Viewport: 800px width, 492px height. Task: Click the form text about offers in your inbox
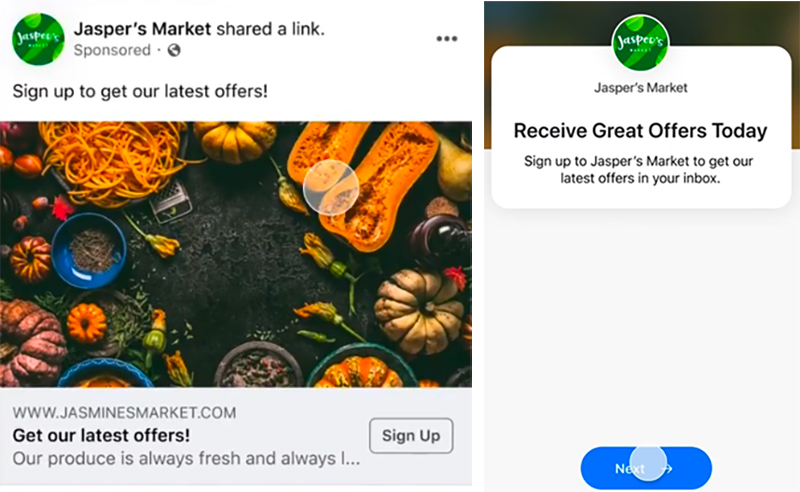(x=639, y=169)
